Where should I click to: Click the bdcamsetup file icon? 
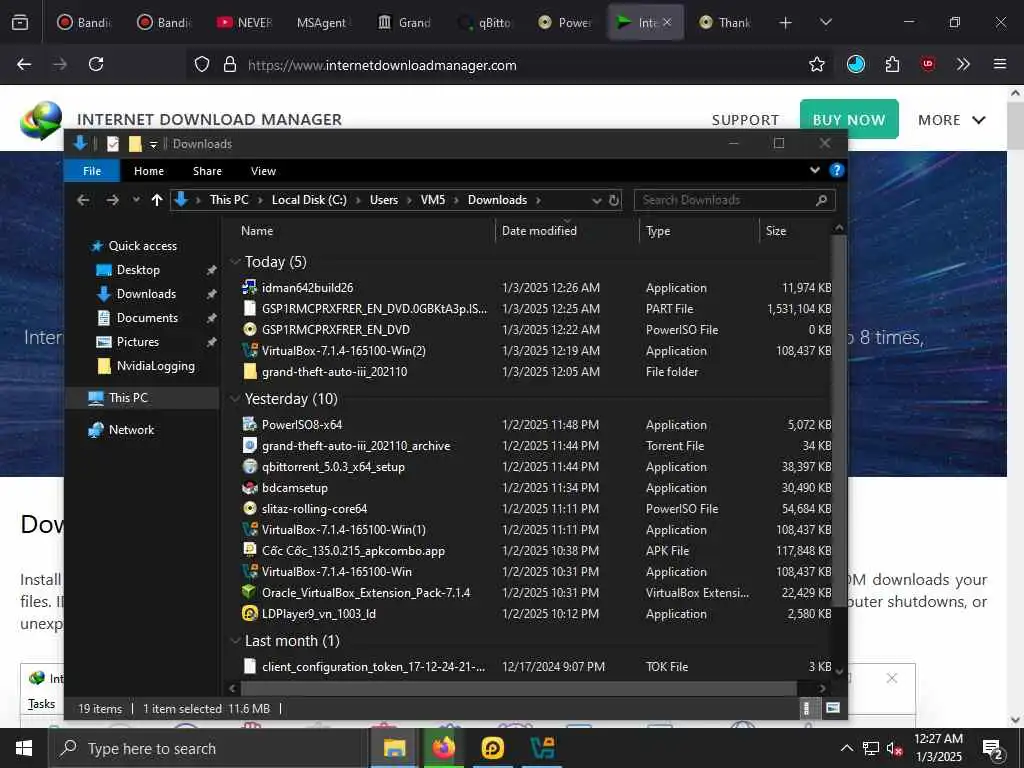coord(249,487)
